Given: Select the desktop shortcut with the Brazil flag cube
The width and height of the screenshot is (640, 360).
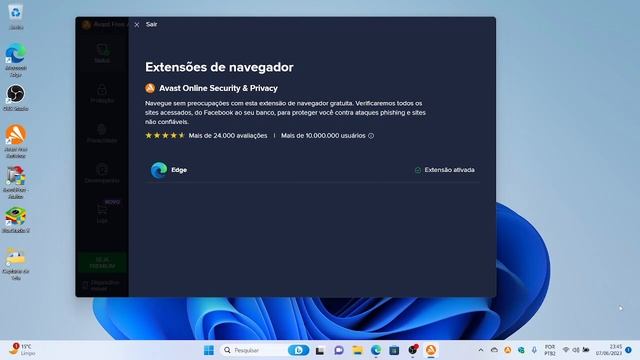Looking at the screenshot, I should [16, 220].
